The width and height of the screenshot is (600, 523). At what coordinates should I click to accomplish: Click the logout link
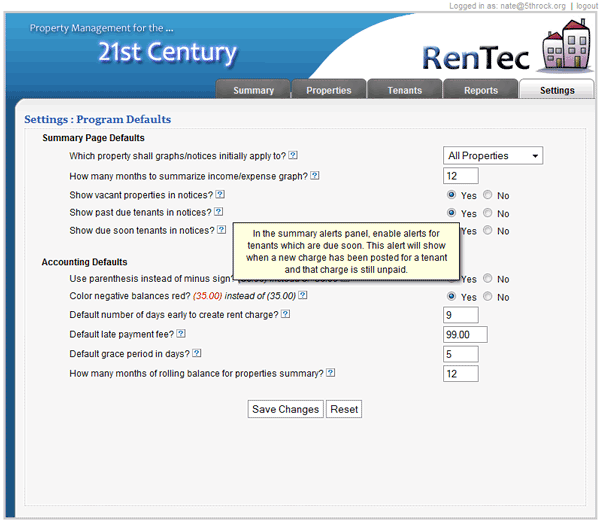coord(585,6)
